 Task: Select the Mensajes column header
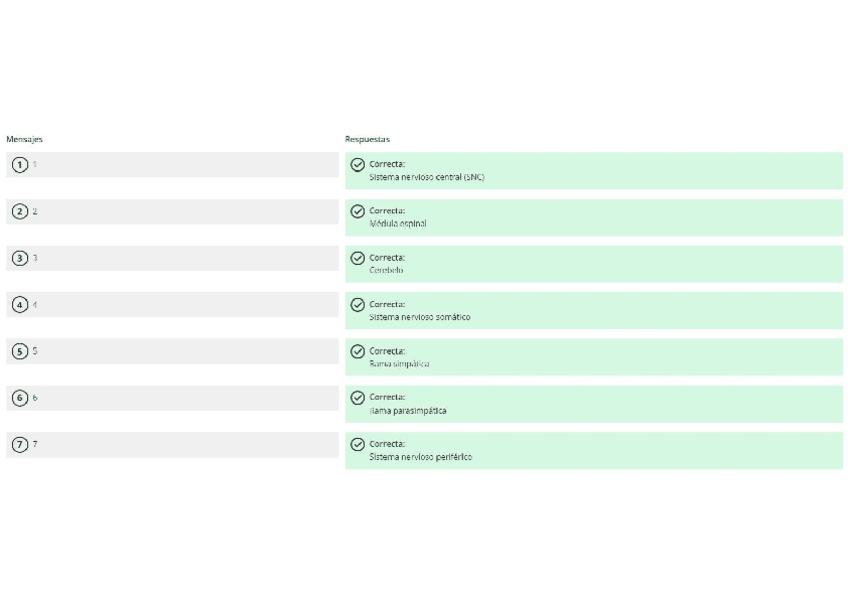coord(24,139)
